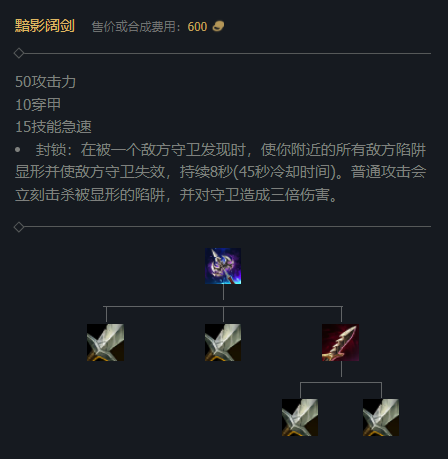Select the 15技能急速 stat line
Image resolution: width=448 pixels, height=459 pixels.
[x=53, y=127]
